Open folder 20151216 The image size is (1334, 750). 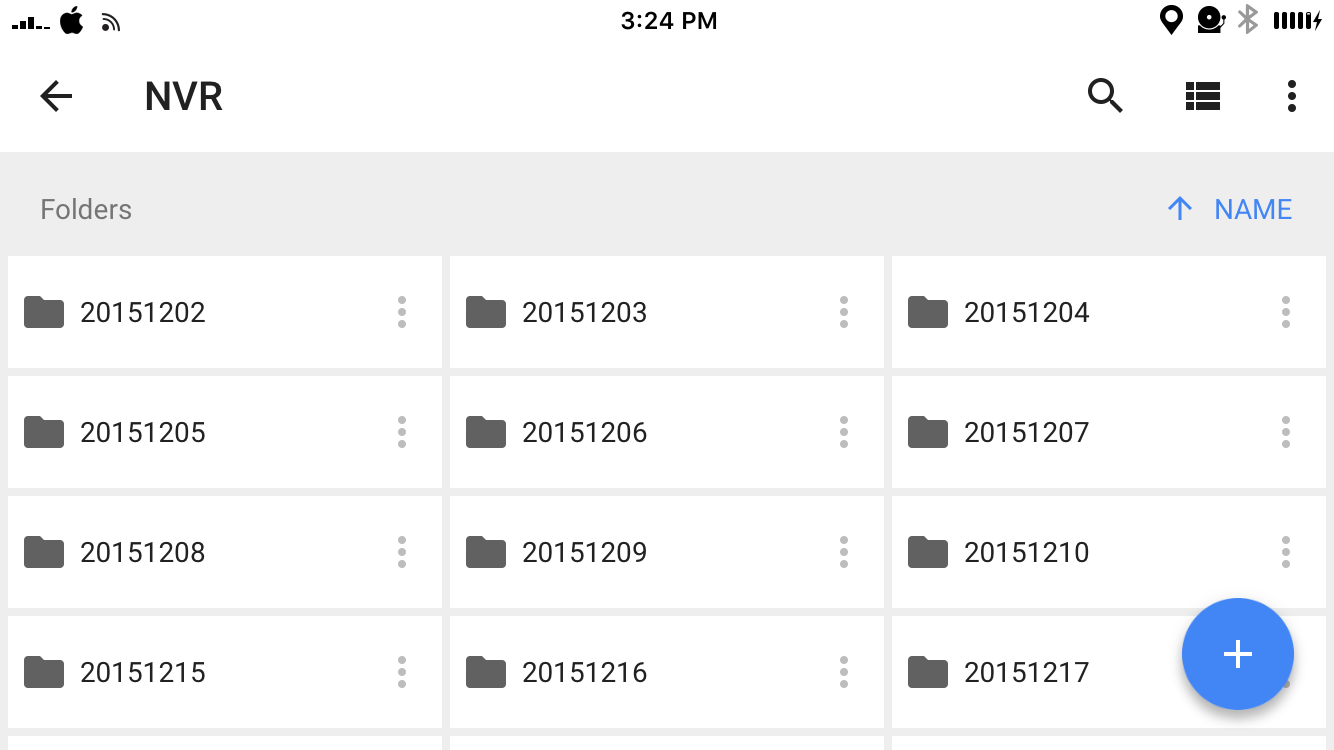click(x=667, y=672)
